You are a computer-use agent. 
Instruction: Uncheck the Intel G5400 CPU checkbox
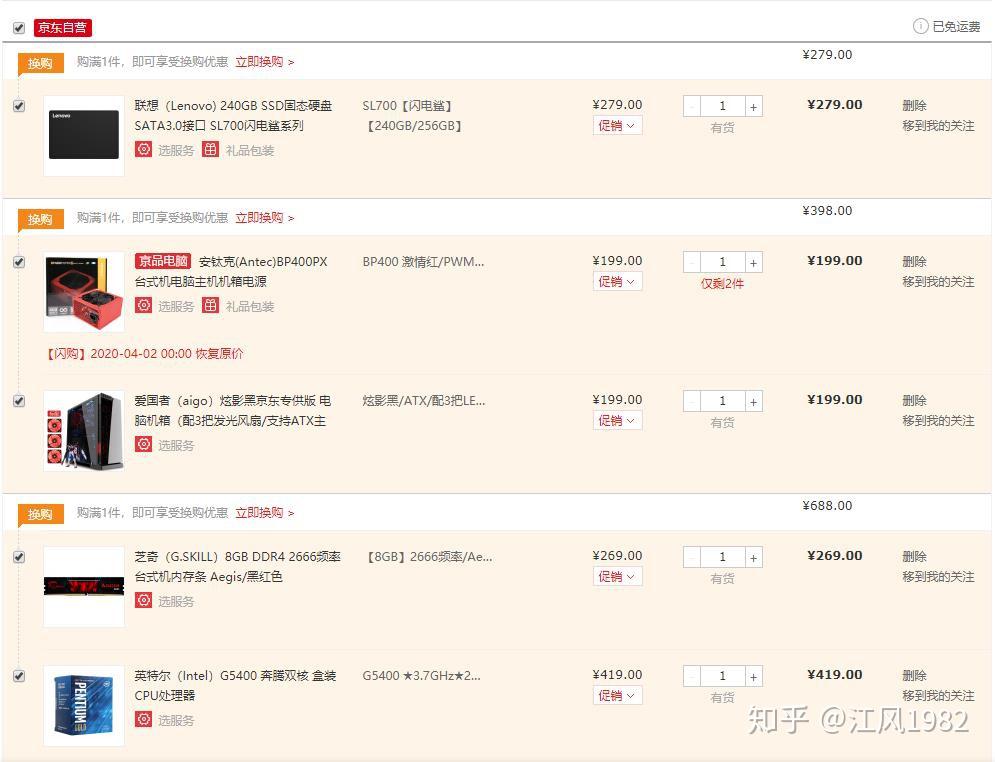coord(19,676)
